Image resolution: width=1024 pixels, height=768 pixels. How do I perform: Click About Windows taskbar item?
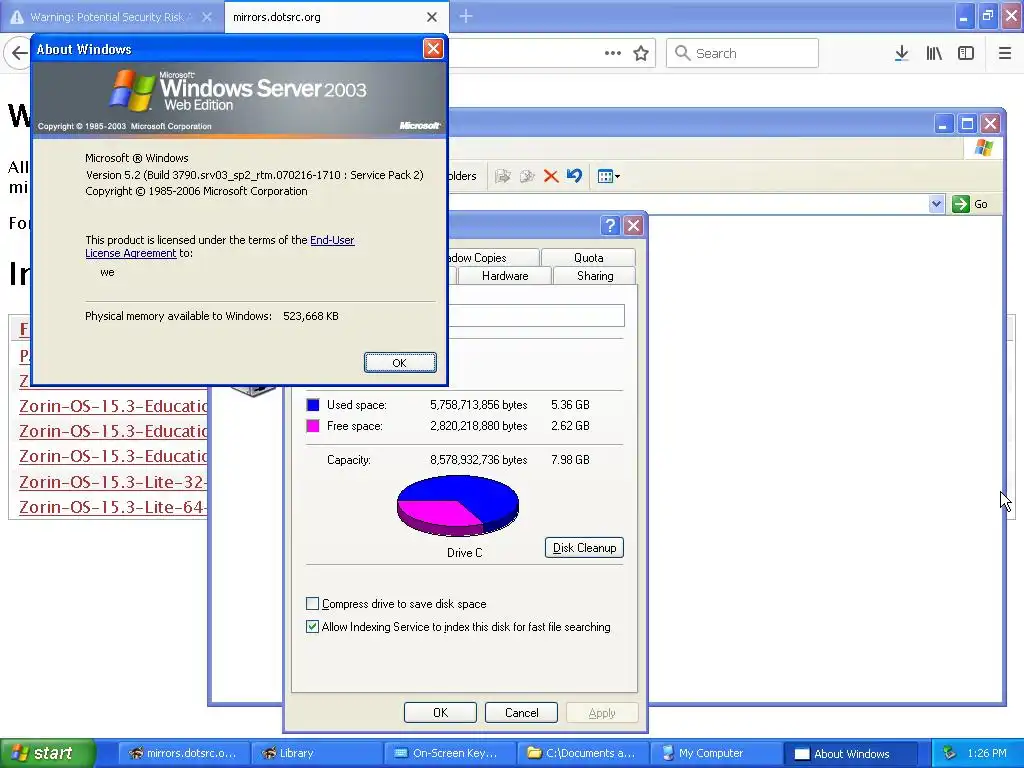coord(850,753)
